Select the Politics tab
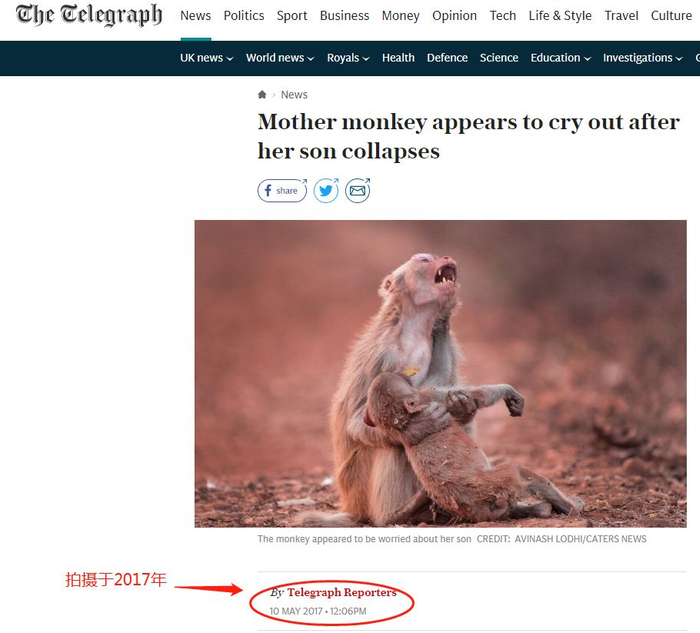 [x=244, y=16]
